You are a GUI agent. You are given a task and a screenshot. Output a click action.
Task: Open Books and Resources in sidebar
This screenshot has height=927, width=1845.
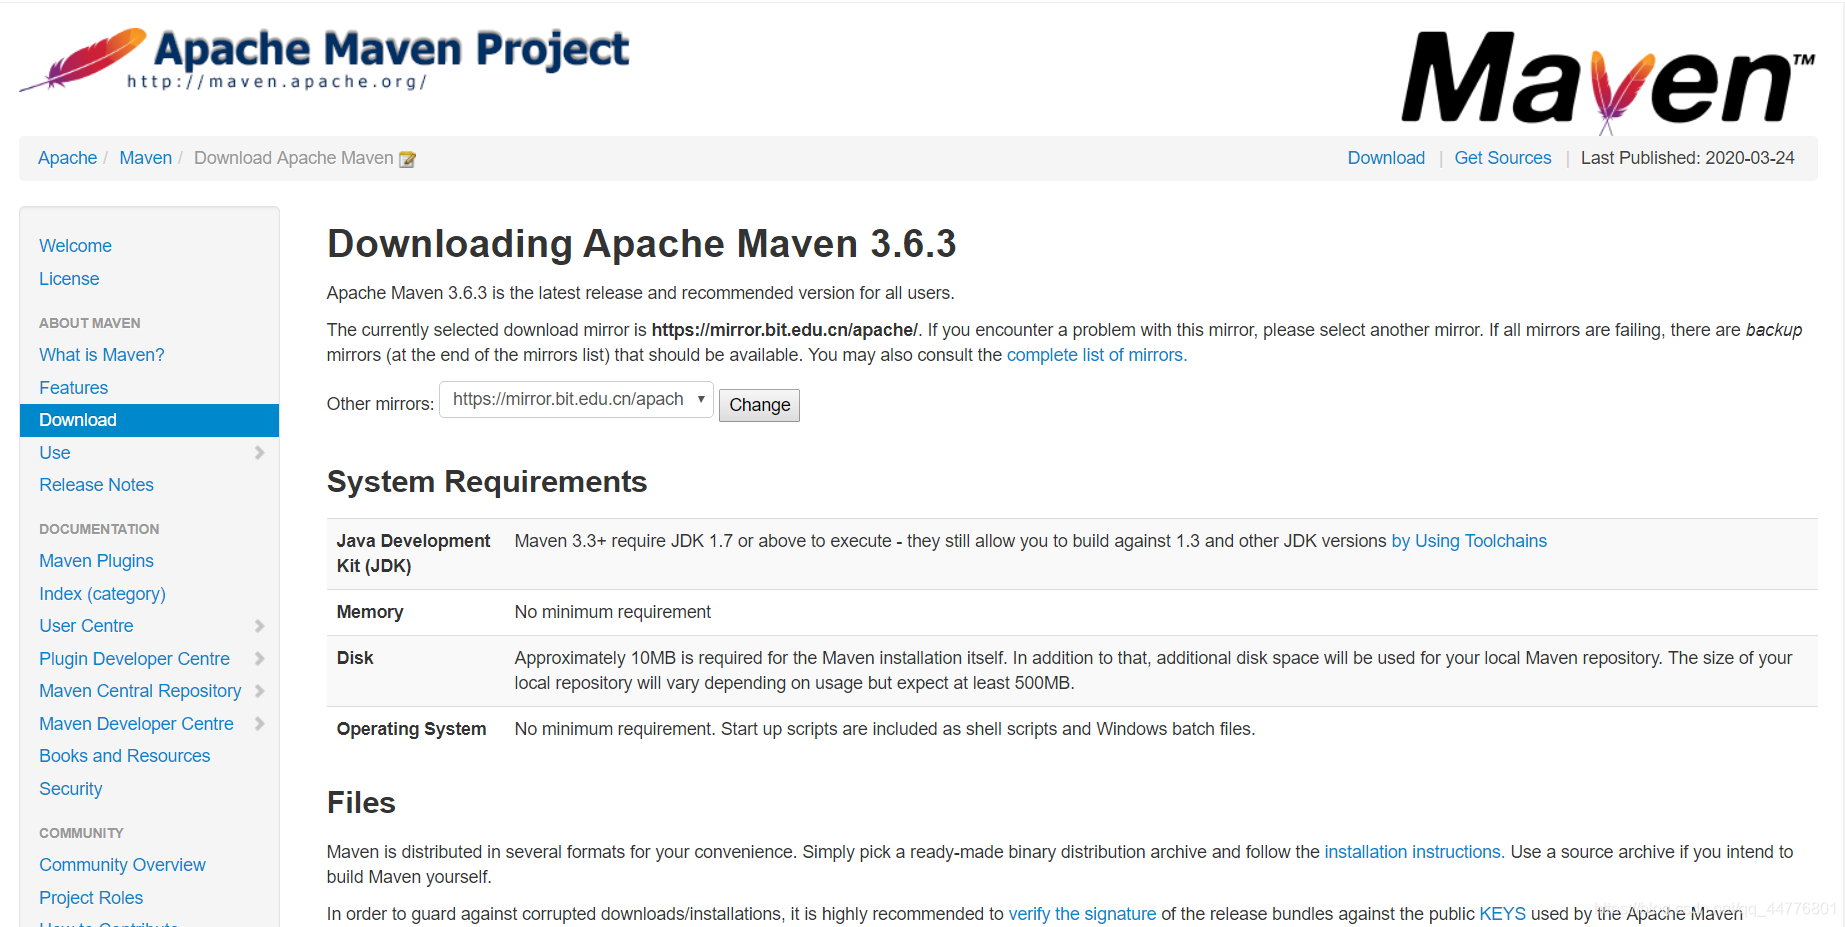(125, 756)
